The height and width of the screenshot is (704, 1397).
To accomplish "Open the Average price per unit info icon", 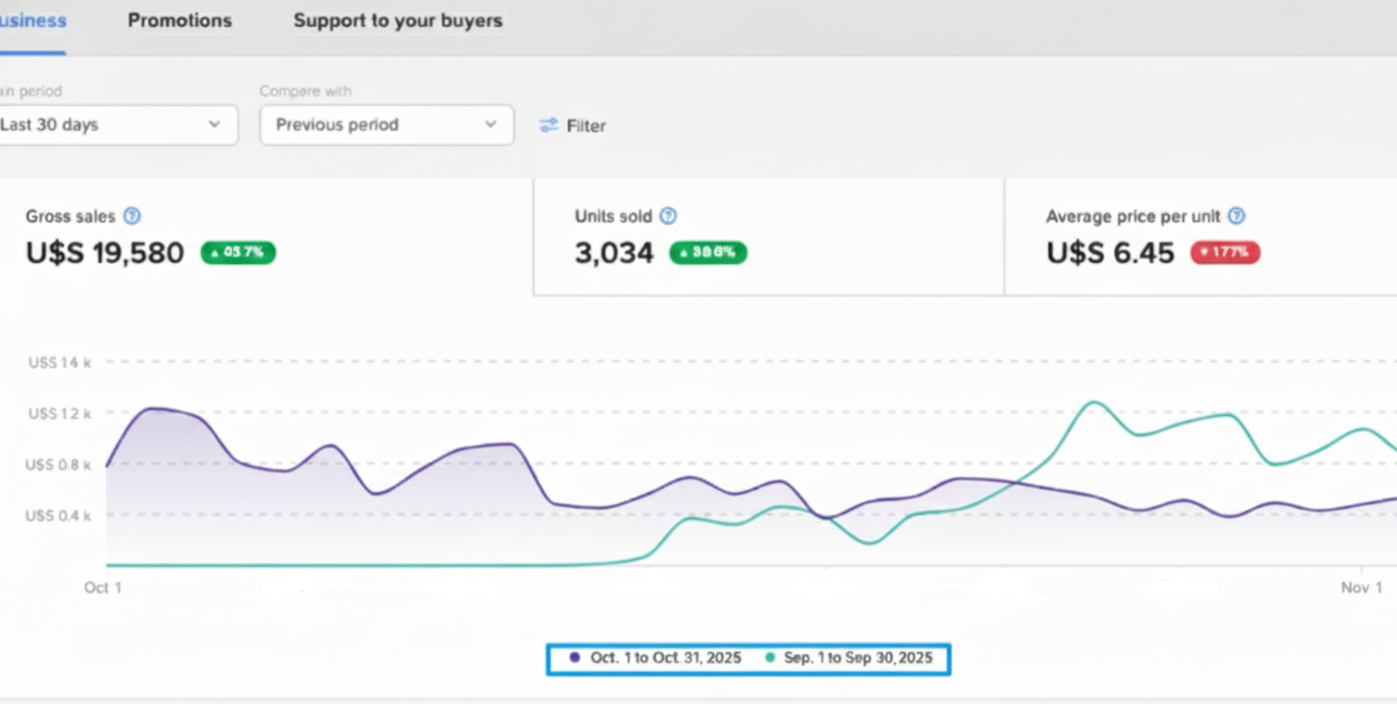I will [x=1236, y=216].
